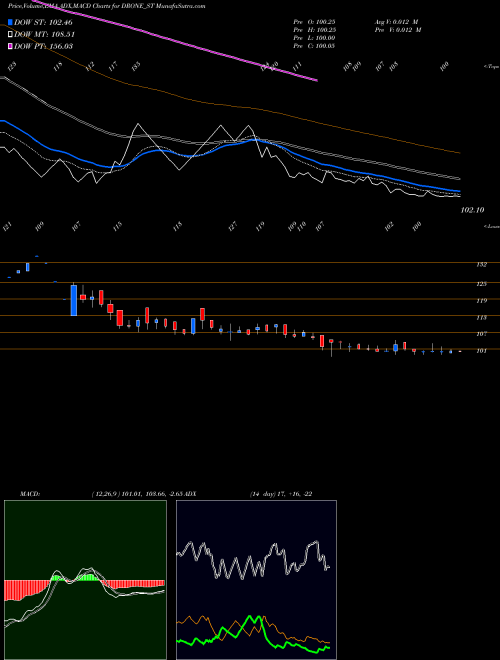This screenshot has height=660, width=500.
Task: Click the 107 price axis label
Action: [x=481, y=334]
